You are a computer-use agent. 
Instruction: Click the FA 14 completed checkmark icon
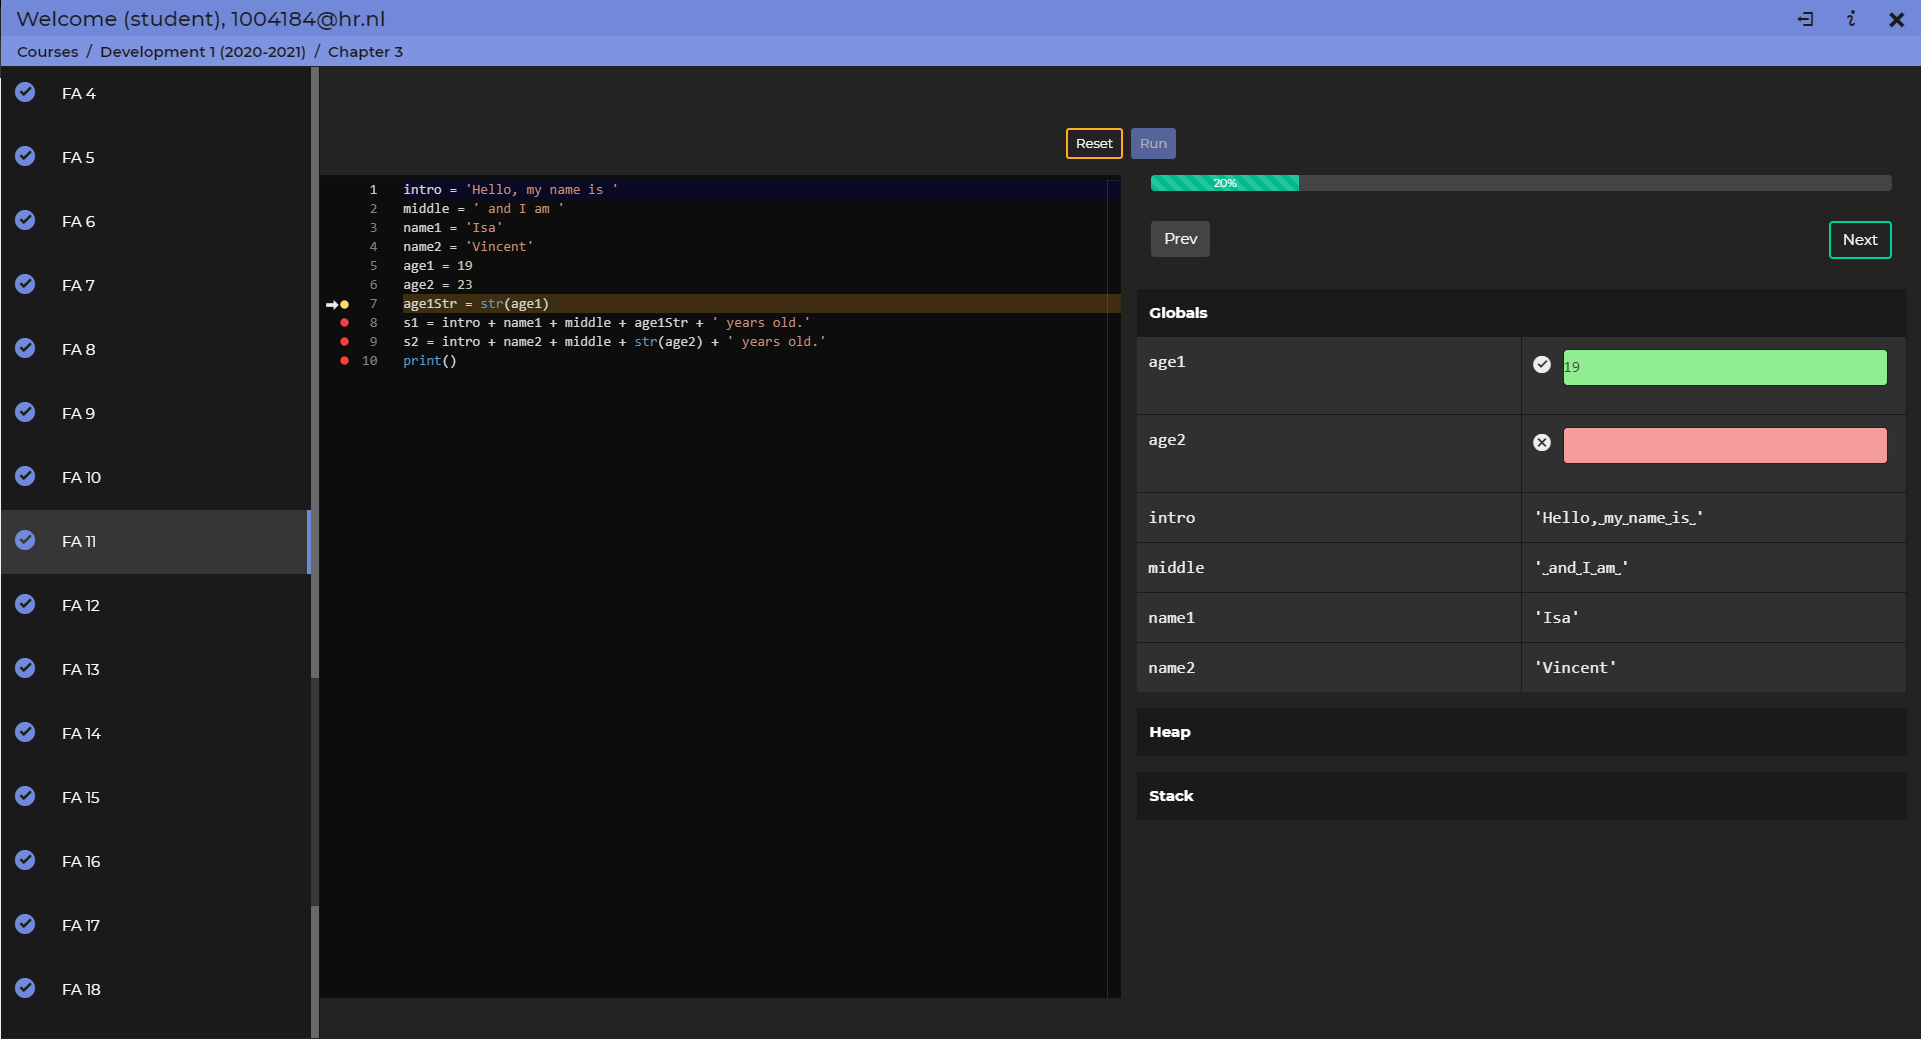[x=26, y=732]
